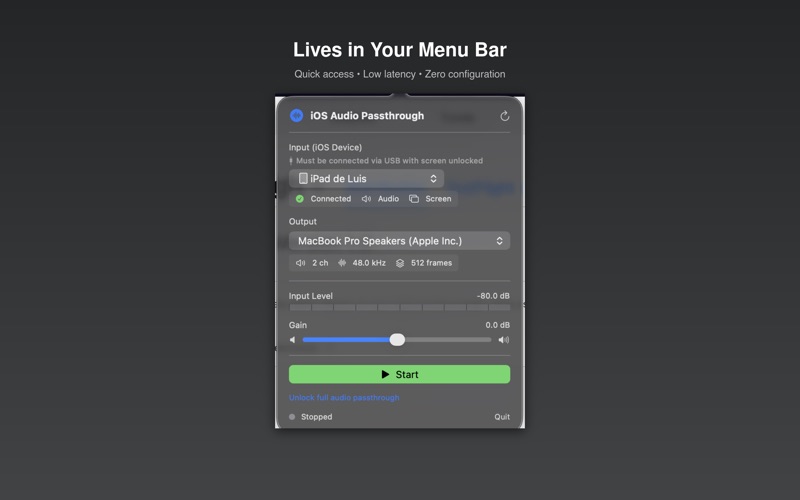The width and height of the screenshot is (800, 500).
Task: Click the Stopped status text
Action: 316,417
